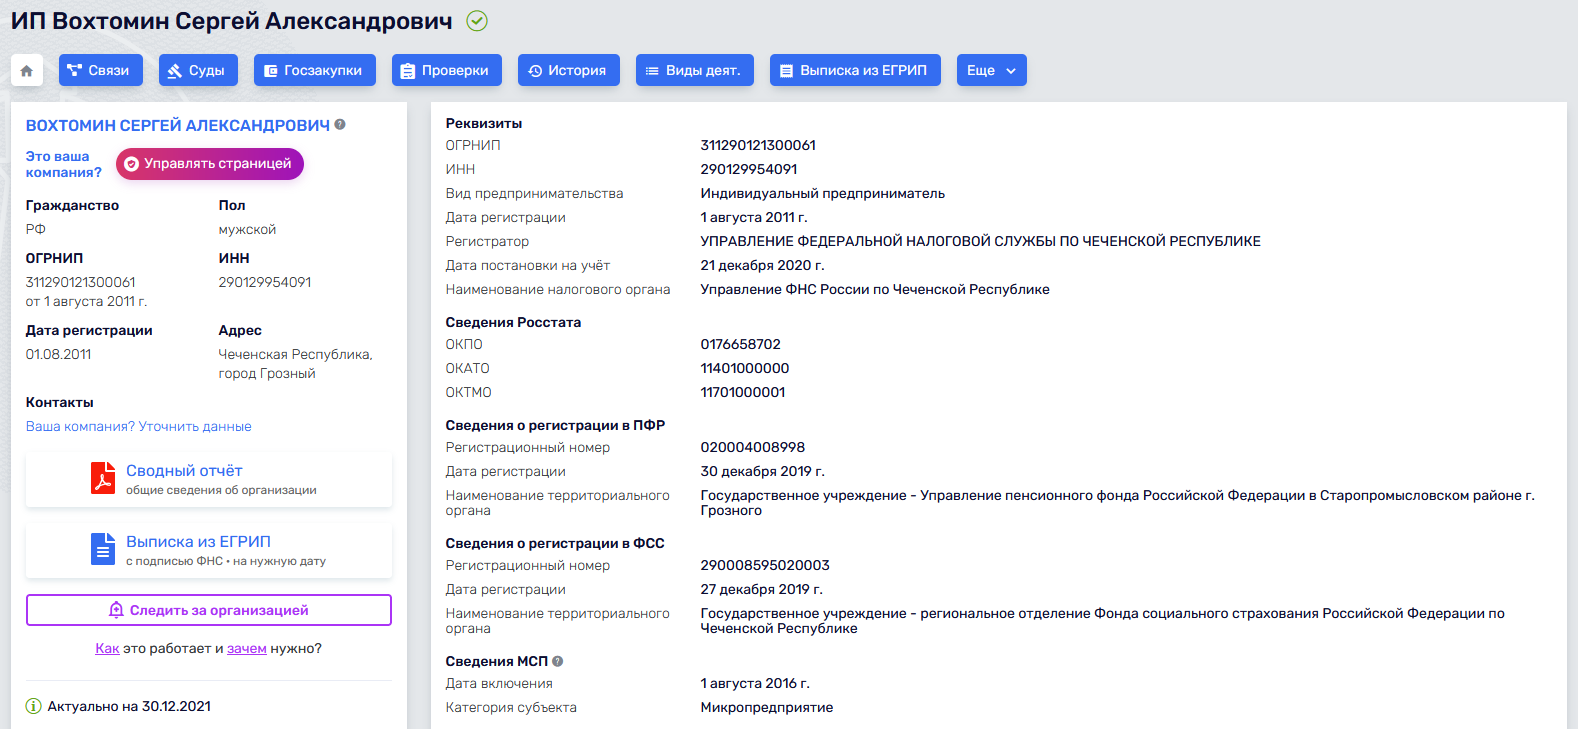Open the Проверки tab
1578x729 pixels.
point(447,70)
